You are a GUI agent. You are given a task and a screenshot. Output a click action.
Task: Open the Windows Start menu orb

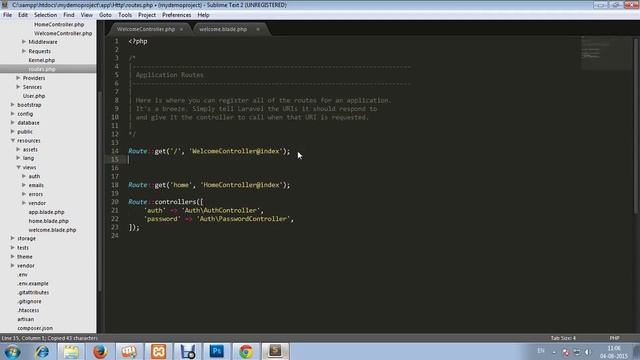(x=12, y=351)
